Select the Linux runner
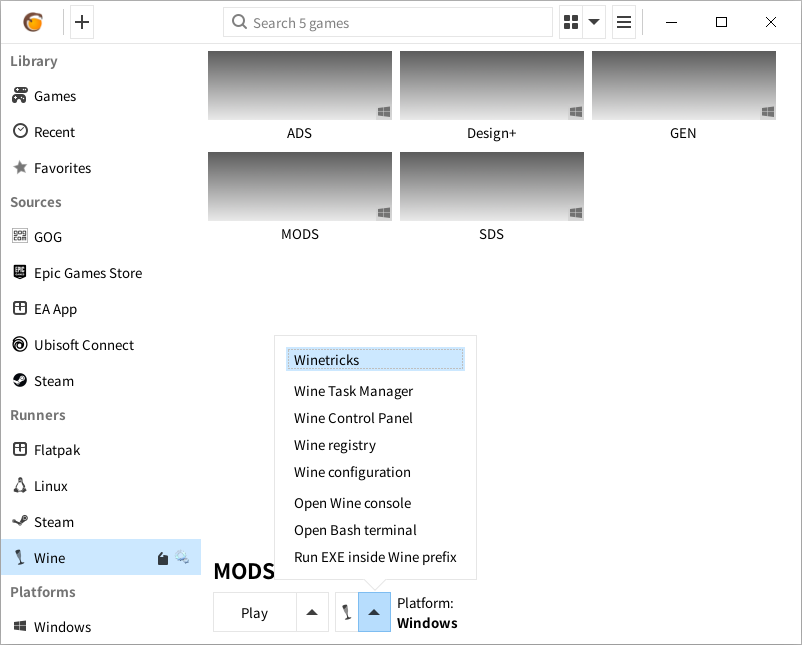The height and width of the screenshot is (645, 802). point(101,486)
